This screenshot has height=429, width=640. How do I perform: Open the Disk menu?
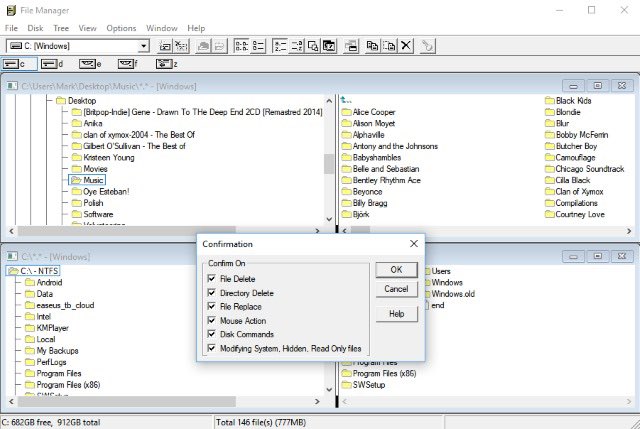click(x=35, y=28)
